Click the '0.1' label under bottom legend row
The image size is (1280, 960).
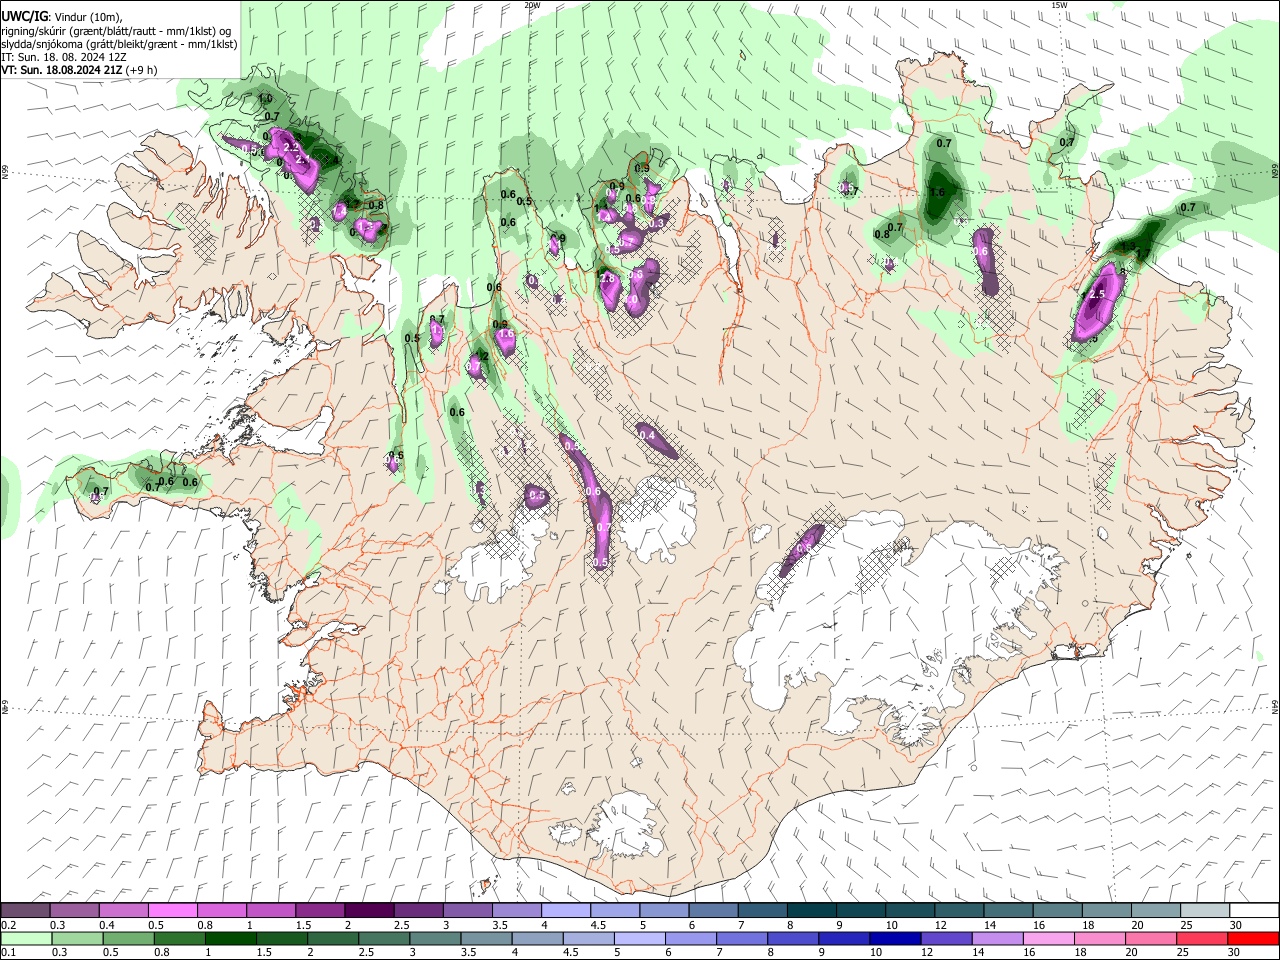8,953
